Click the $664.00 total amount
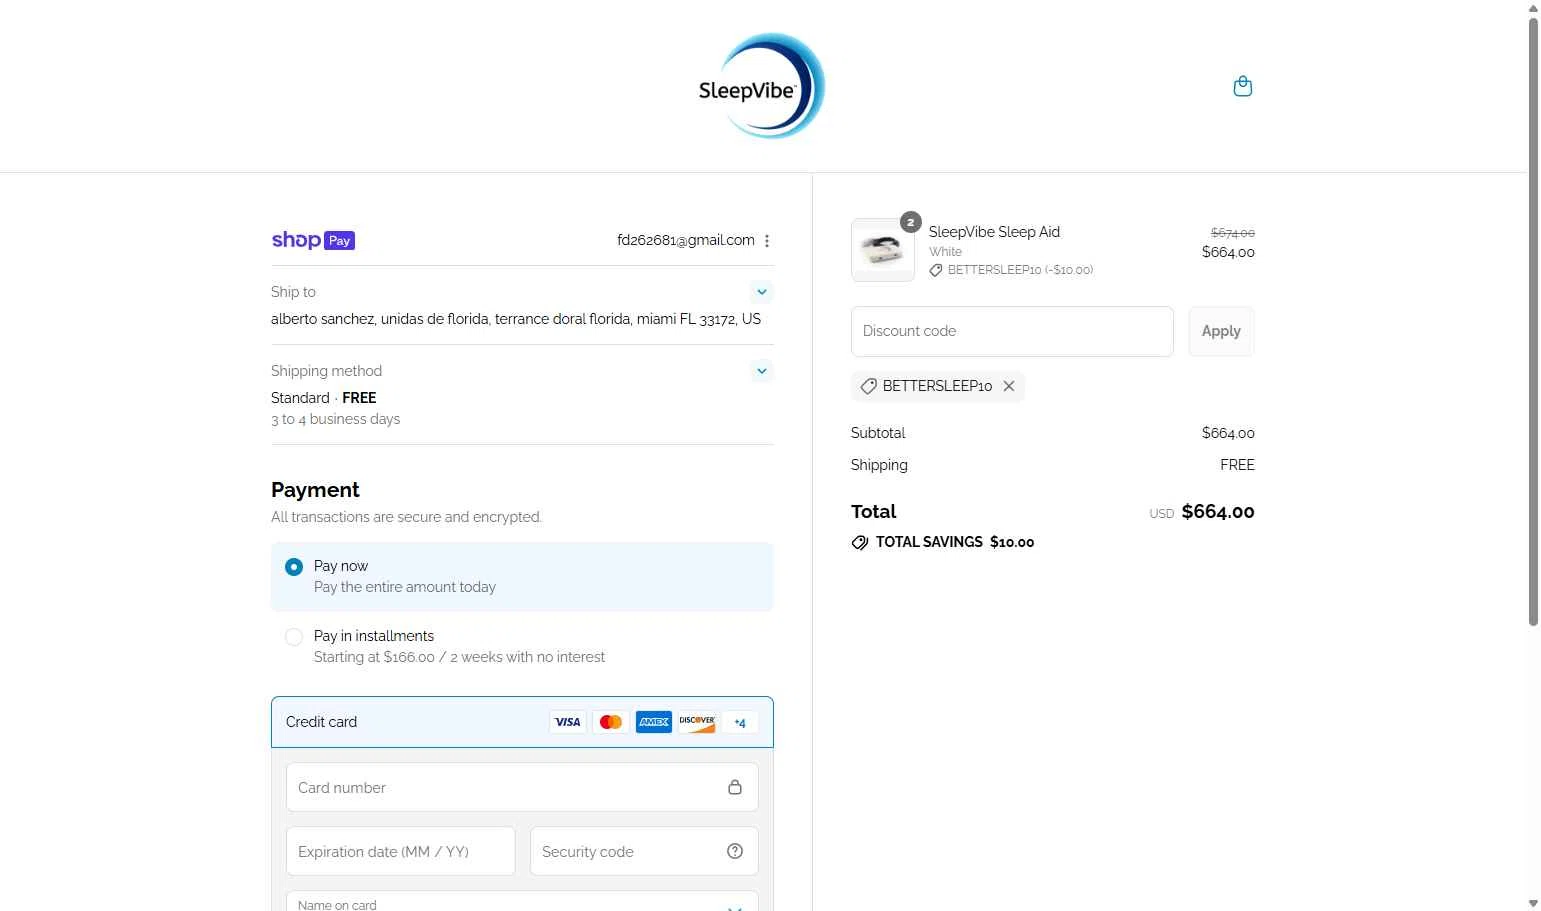The image size is (1541, 911). pyautogui.click(x=1218, y=512)
